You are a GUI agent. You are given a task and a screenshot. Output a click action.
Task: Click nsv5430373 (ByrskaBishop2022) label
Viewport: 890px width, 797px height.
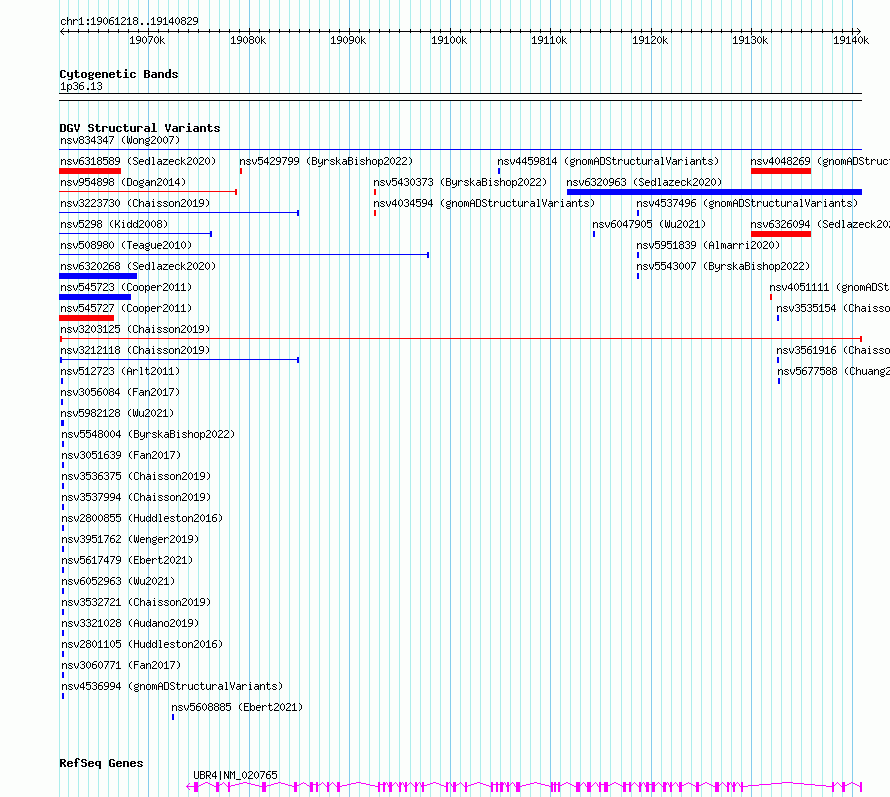[460, 182]
